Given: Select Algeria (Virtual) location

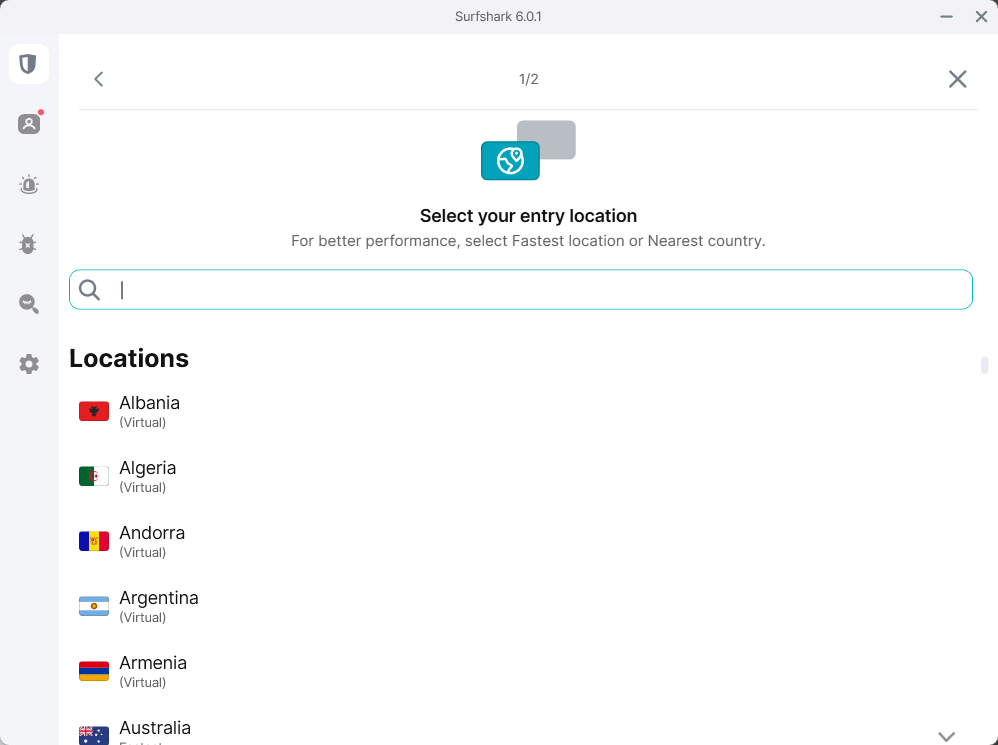Looking at the screenshot, I should [x=521, y=477].
